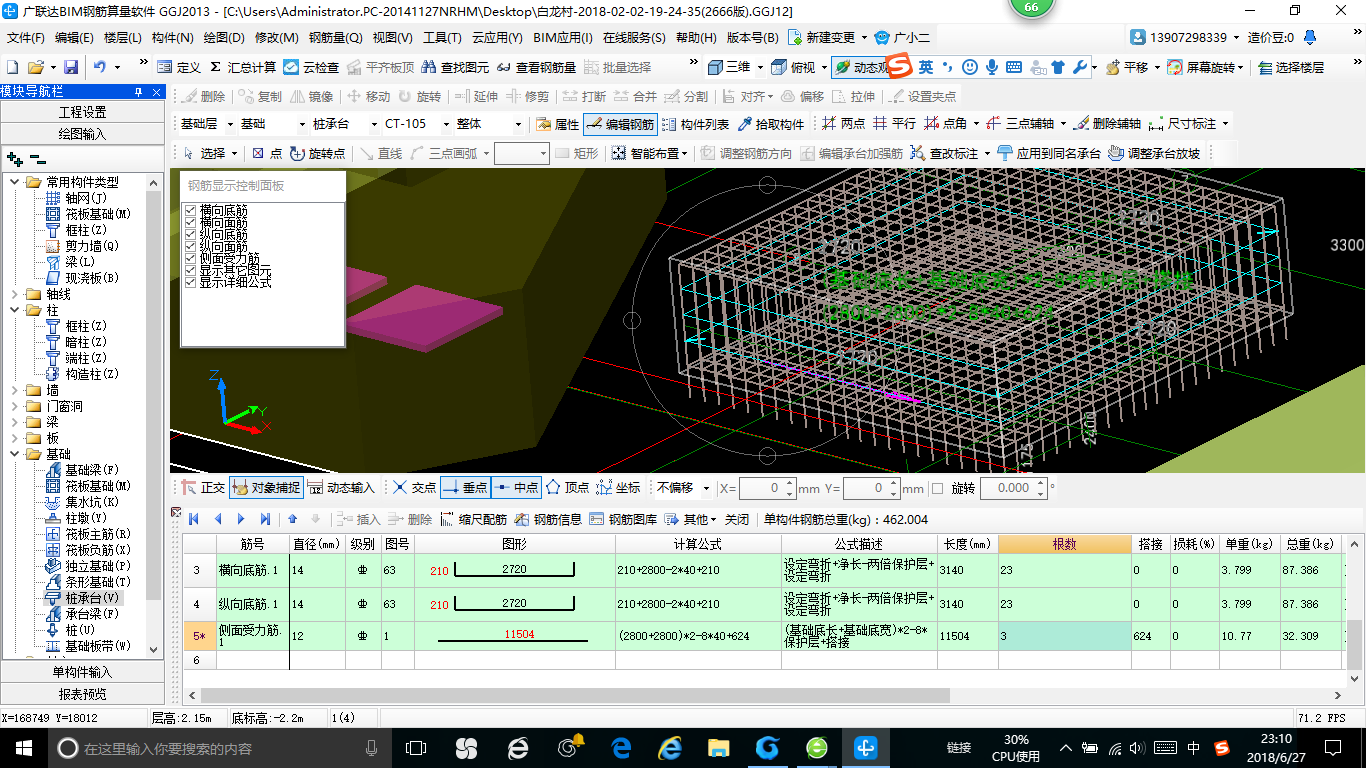Screen dimensions: 1366x768
Task: Collapse the 常用构件类型 tree node
Action: click(x=14, y=182)
